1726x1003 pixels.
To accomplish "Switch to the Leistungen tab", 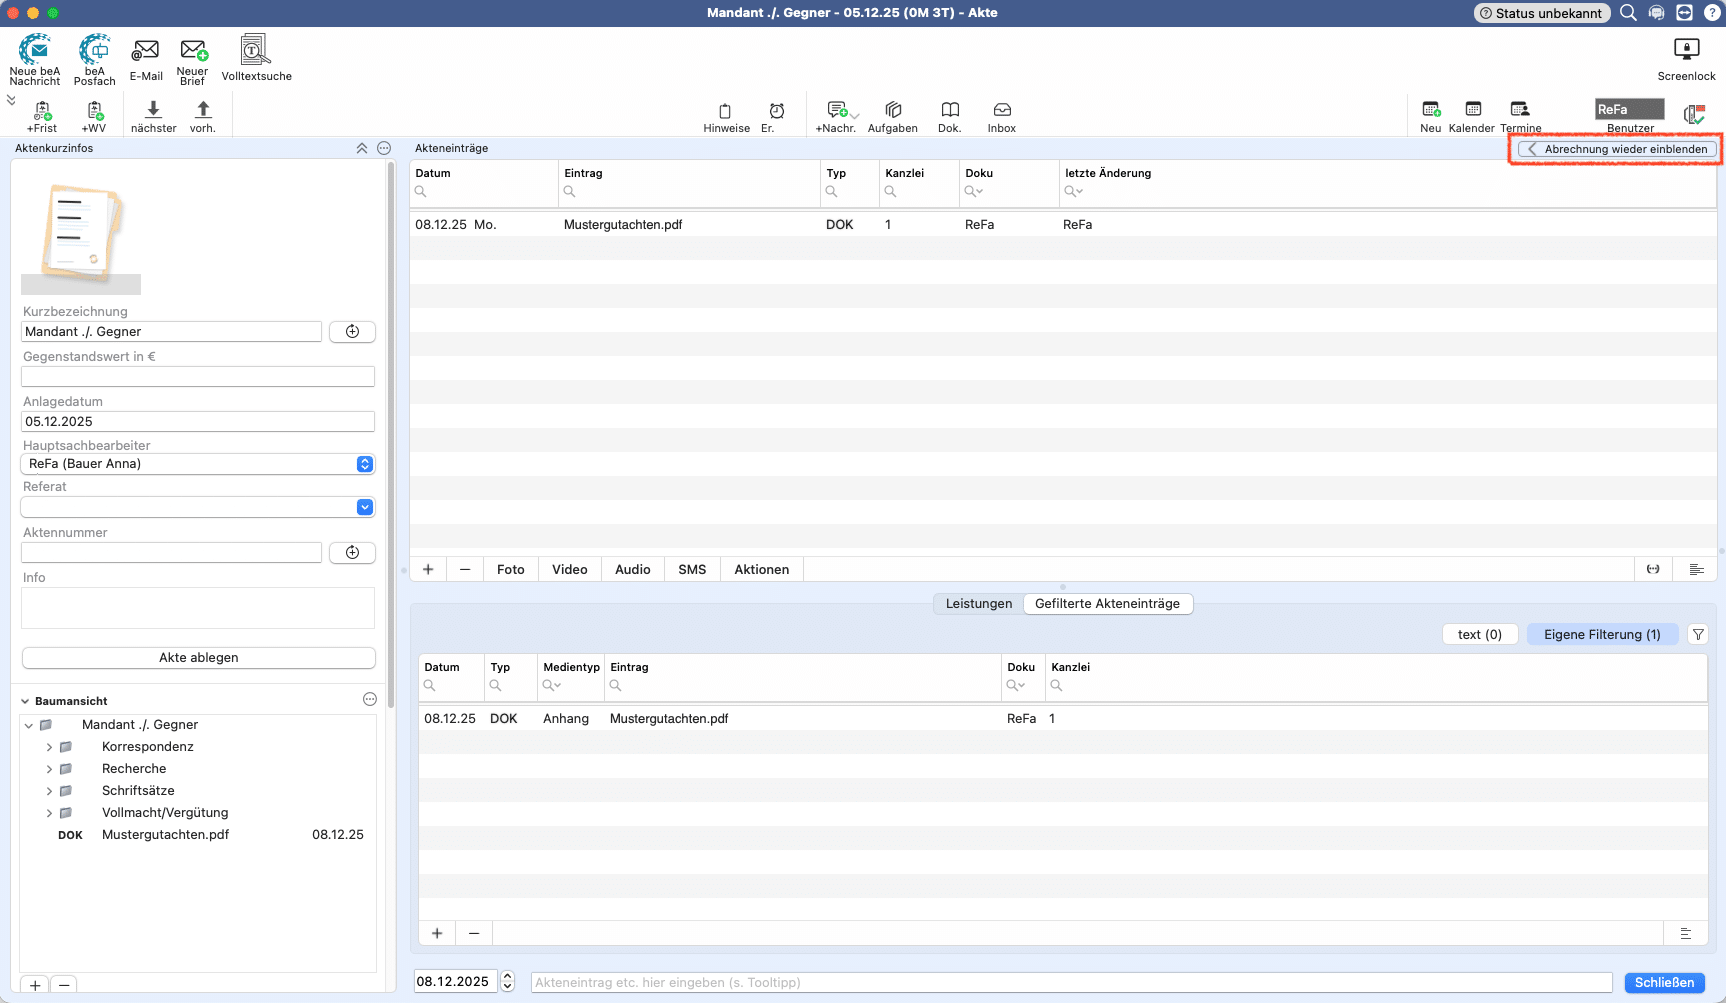I will 978,604.
